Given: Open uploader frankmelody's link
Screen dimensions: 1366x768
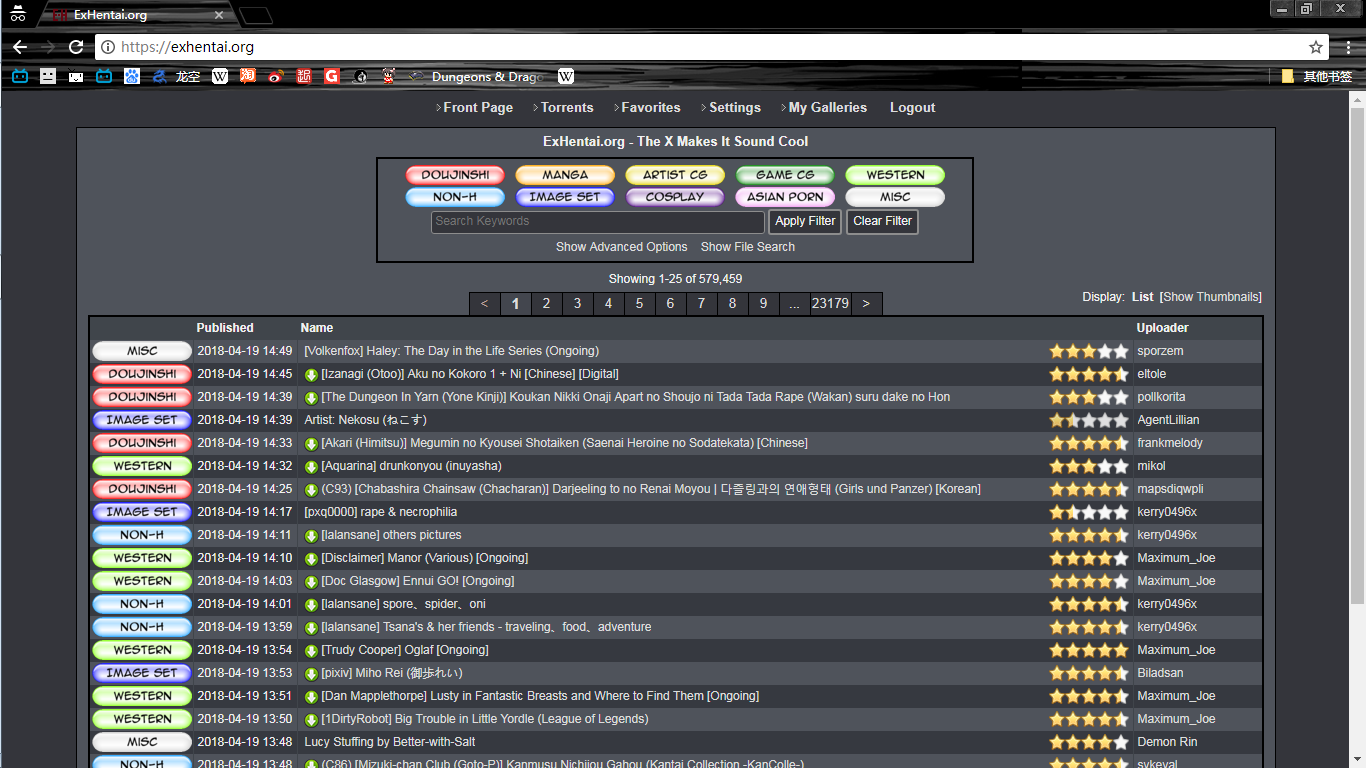Looking at the screenshot, I should pos(1170,444).
